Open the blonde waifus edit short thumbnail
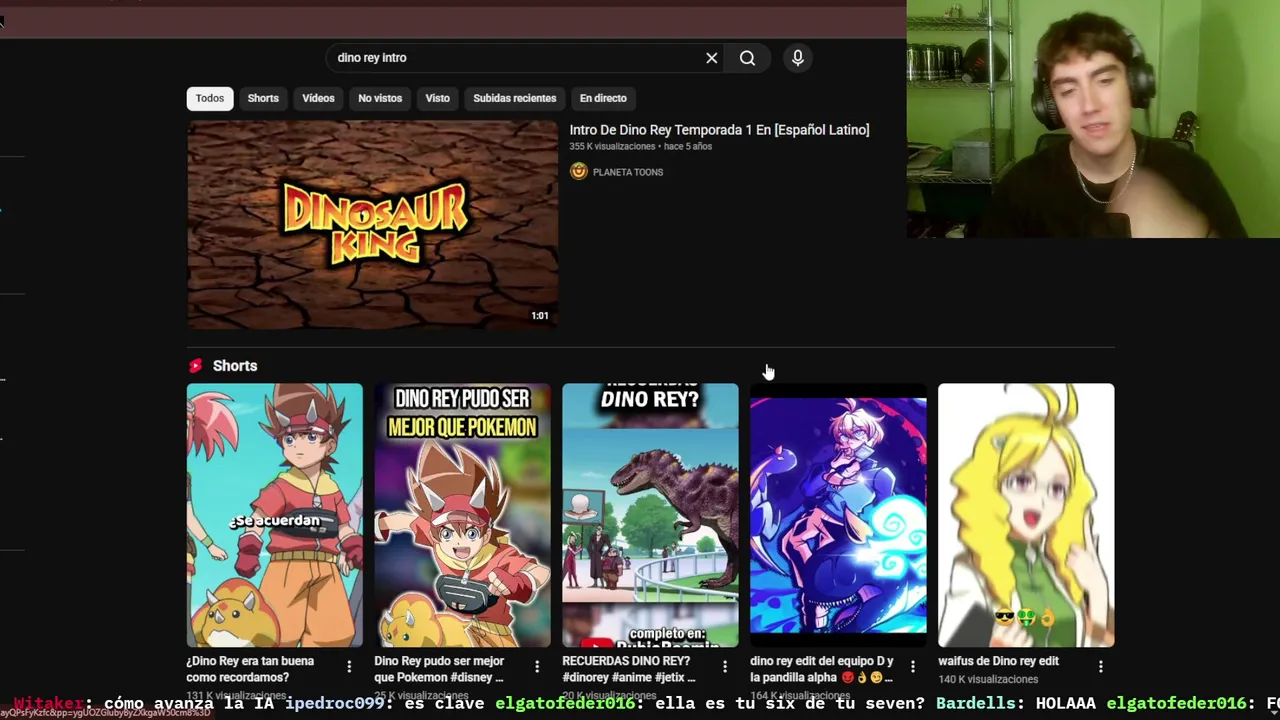The height and width of the screenshot is (720, 1280). pyautogui.click(x=1026, y=515)
